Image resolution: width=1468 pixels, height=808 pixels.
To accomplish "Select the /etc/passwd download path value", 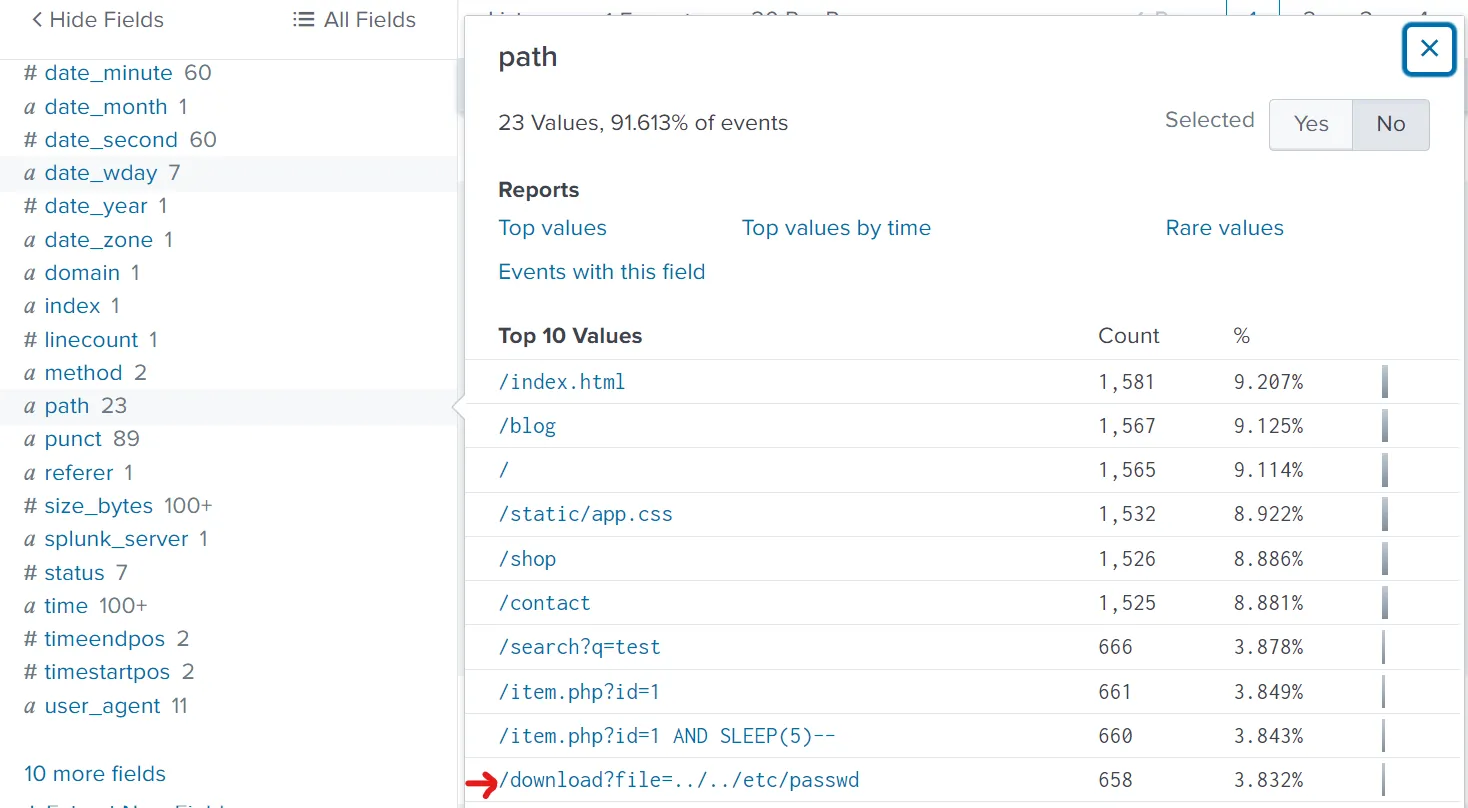I will [678, 779].
